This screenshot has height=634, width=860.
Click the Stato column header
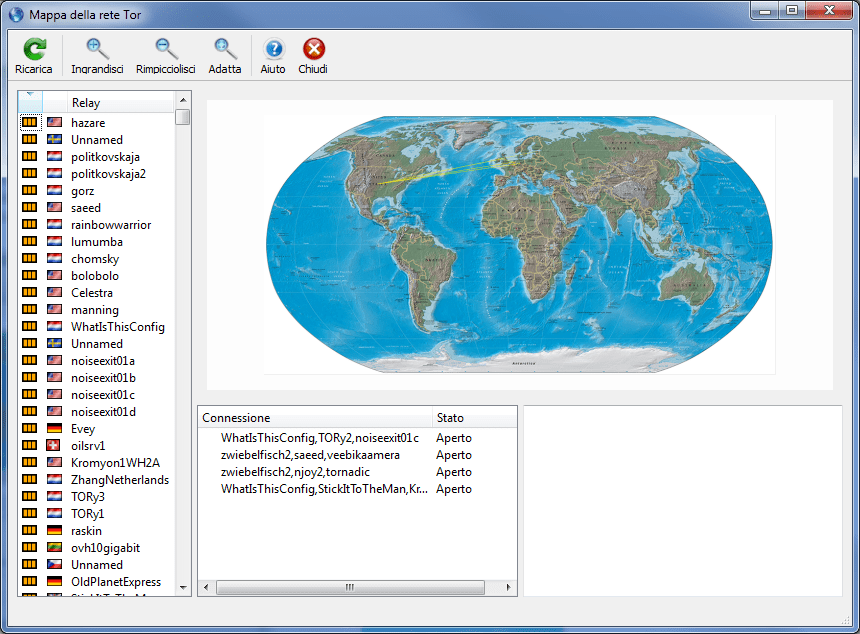[474, 418]
